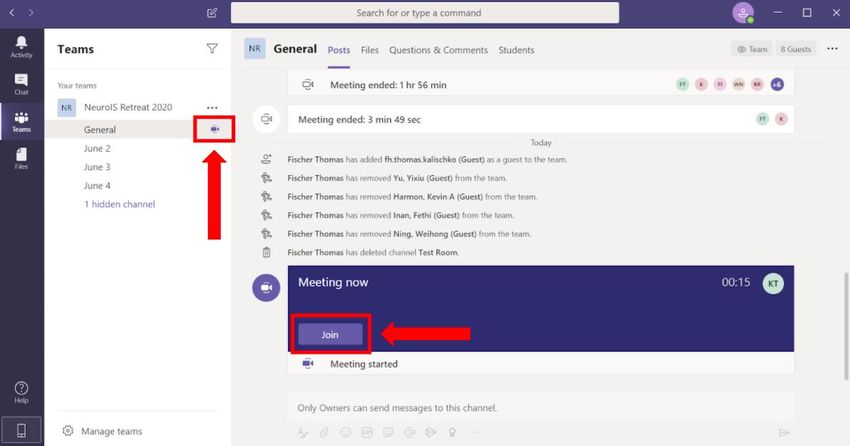This screenshot has width=850, height=446.
Task: Click the Praise badge icon in compose bar
Action: point(452,432)
